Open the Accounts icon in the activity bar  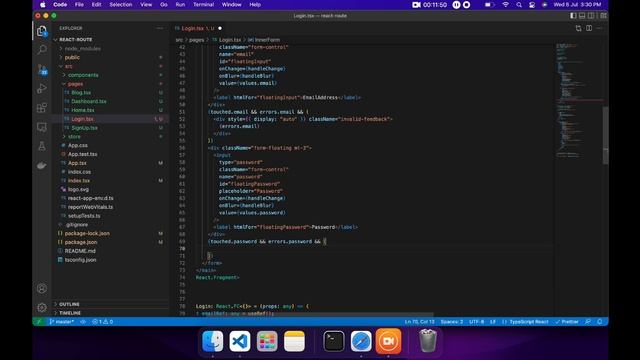coord(42,289)
